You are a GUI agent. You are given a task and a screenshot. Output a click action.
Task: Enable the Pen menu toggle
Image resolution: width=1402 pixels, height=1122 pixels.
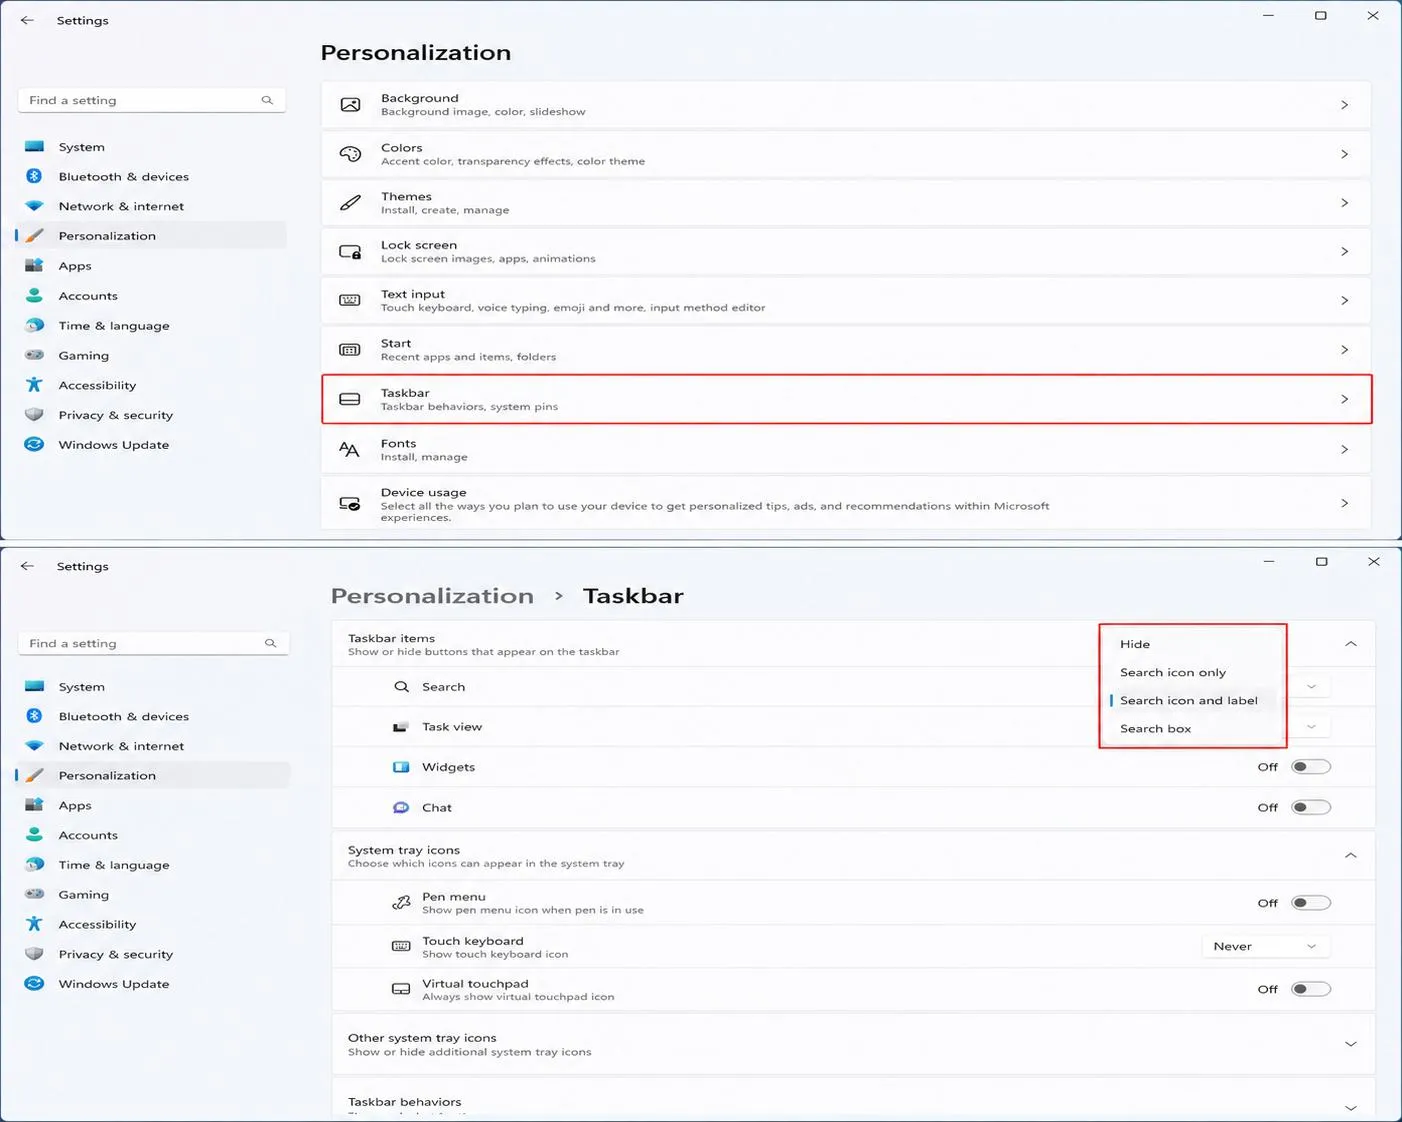[x=1311, y=903]
